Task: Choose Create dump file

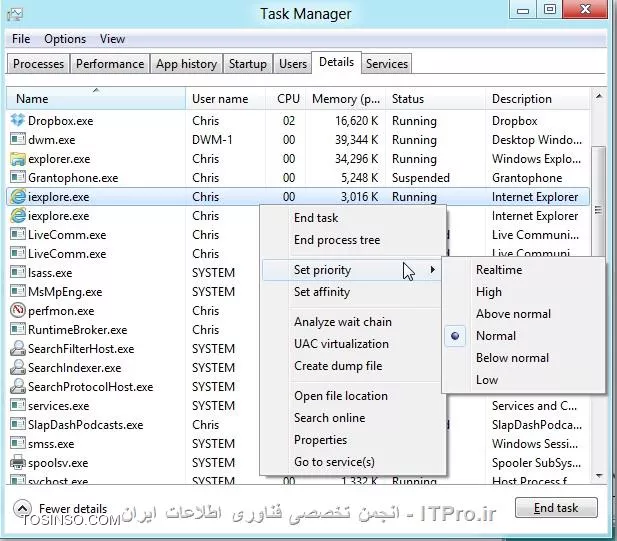Action: pos(338,366)
